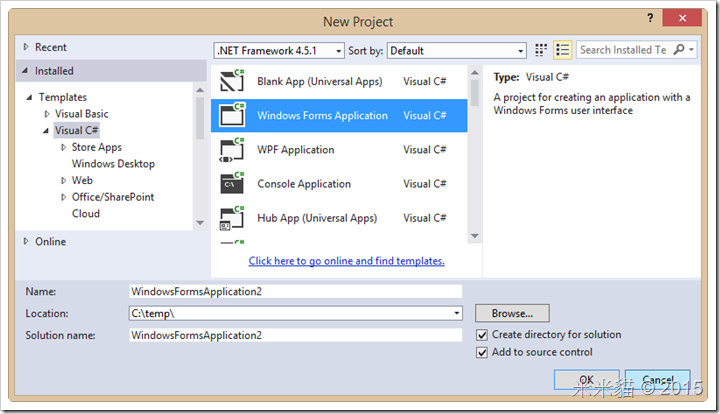Open the Location path dropdown arrow

456,313
